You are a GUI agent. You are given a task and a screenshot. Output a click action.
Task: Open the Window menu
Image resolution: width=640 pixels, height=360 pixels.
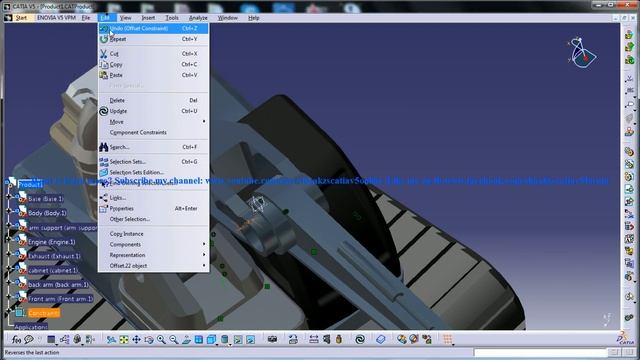tap(227, 18)
